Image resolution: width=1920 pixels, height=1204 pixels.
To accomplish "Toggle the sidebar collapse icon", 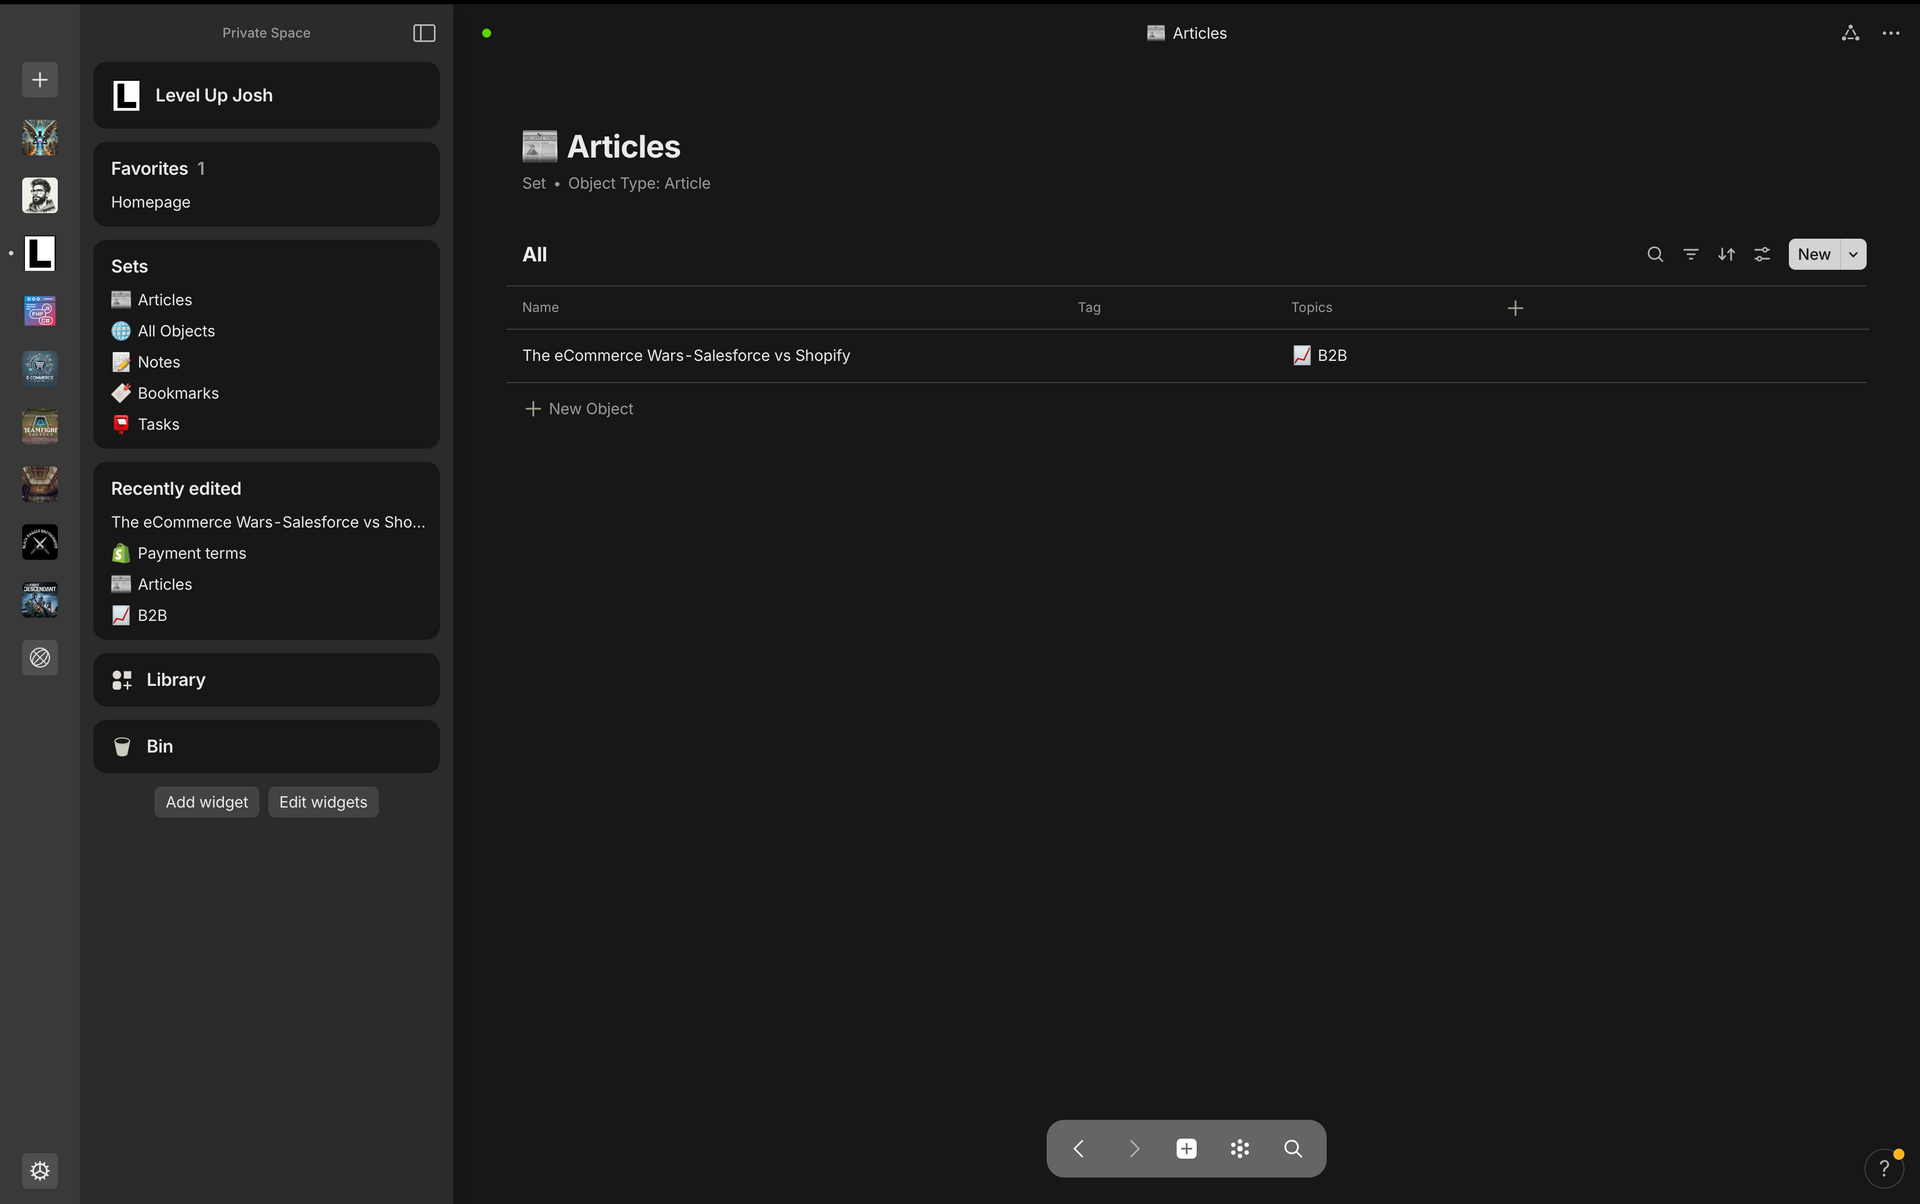I will click(424, 33).
